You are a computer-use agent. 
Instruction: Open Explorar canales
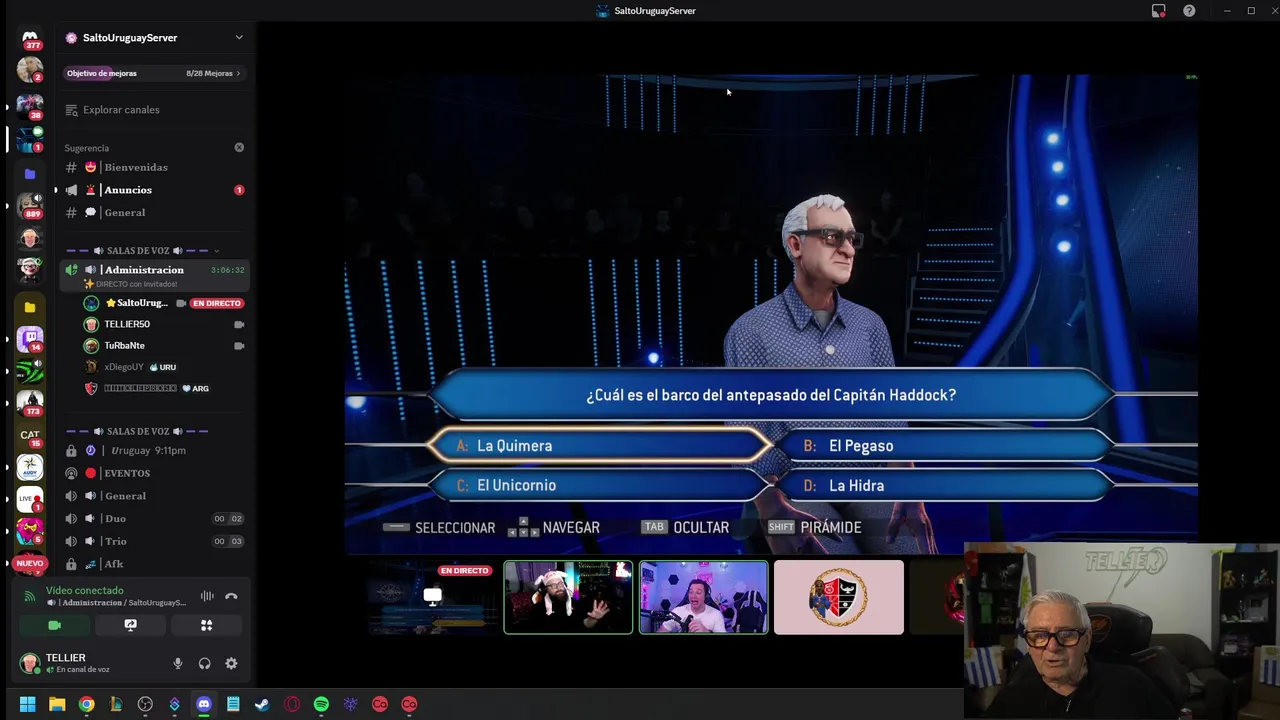point(121,110)
